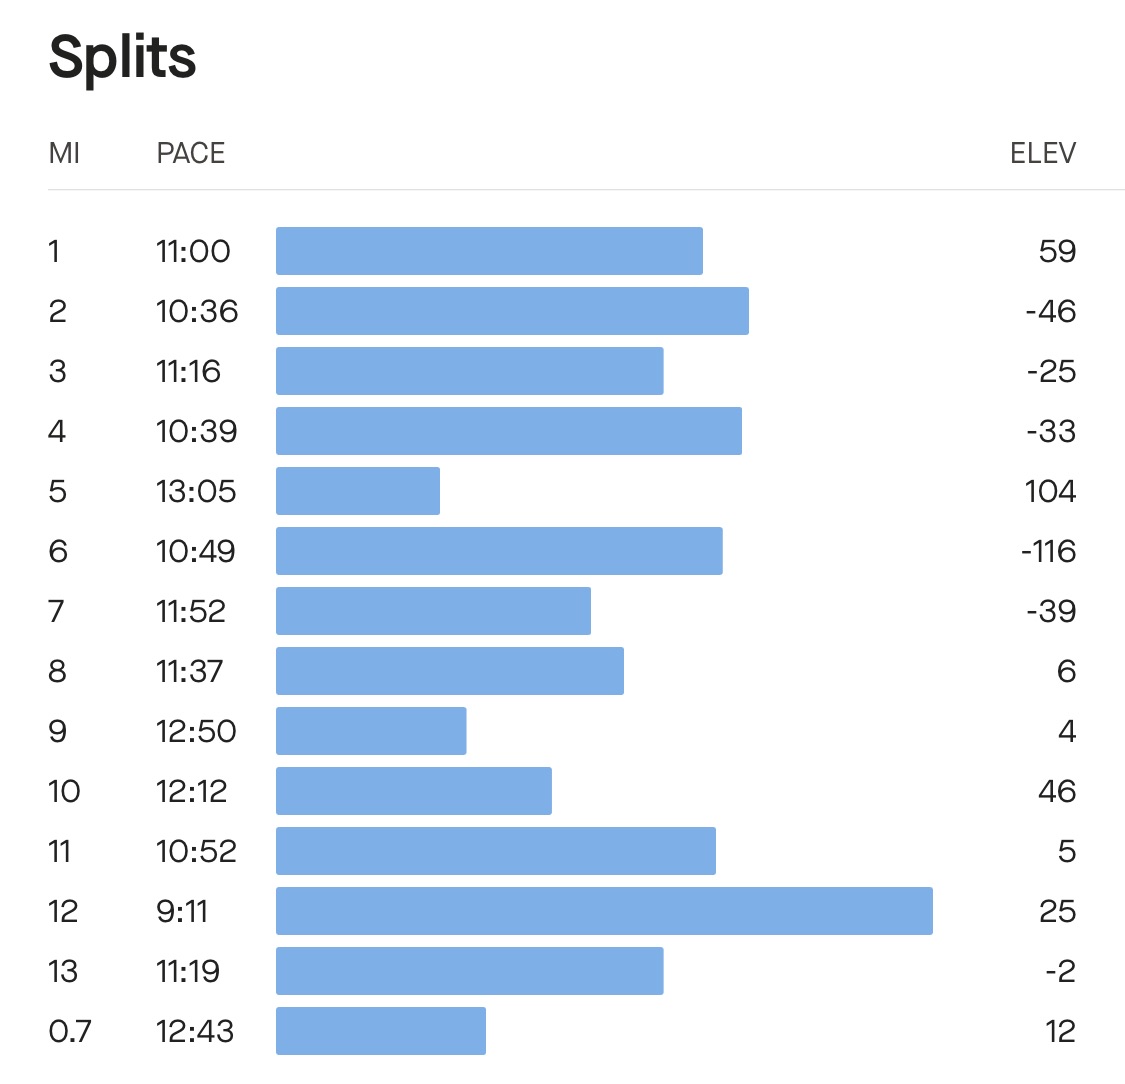
Task: Click the 10:36 pace value
Action: click(197, 311)
